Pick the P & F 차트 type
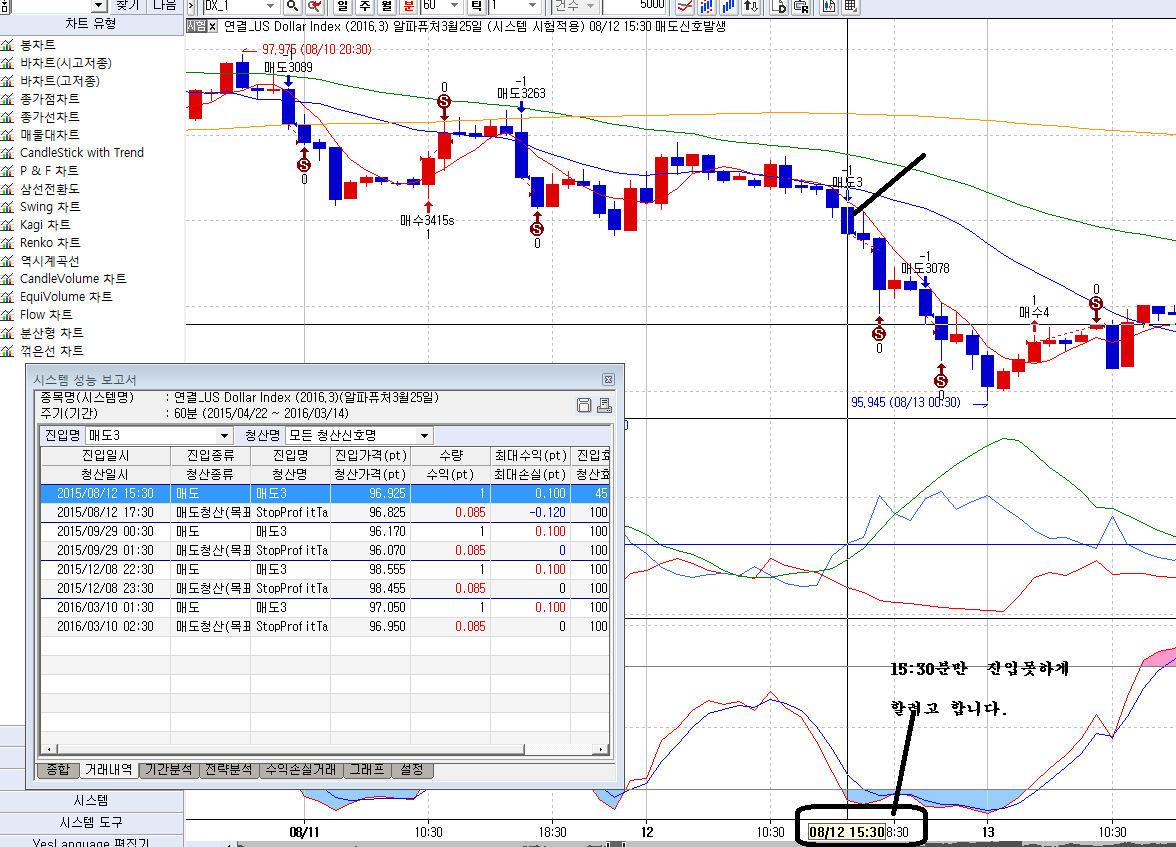The width and height of the screenshot is (1176, 847). click(49, 171)
